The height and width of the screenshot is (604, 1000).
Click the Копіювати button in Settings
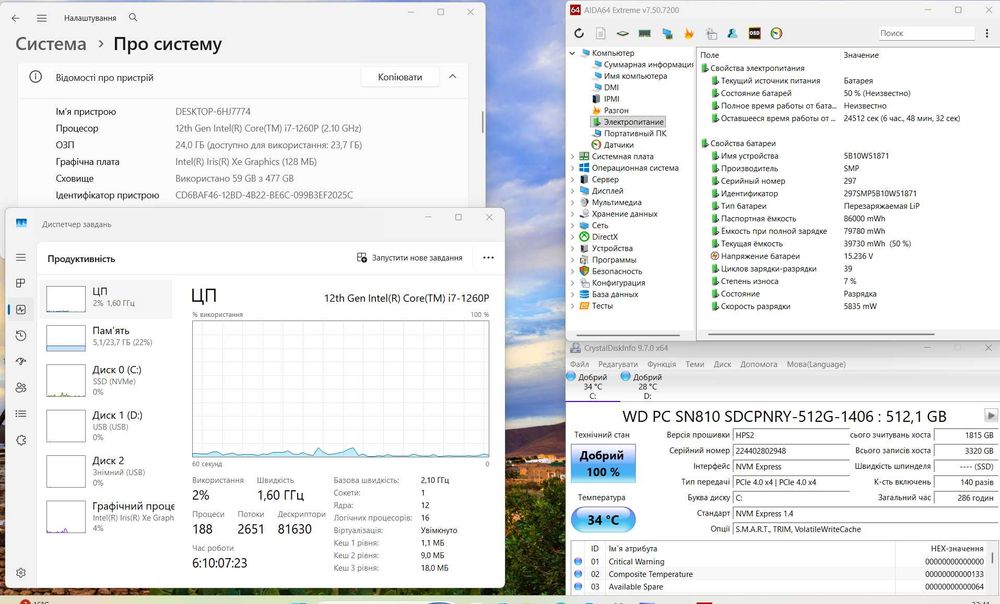click(400, 77)
